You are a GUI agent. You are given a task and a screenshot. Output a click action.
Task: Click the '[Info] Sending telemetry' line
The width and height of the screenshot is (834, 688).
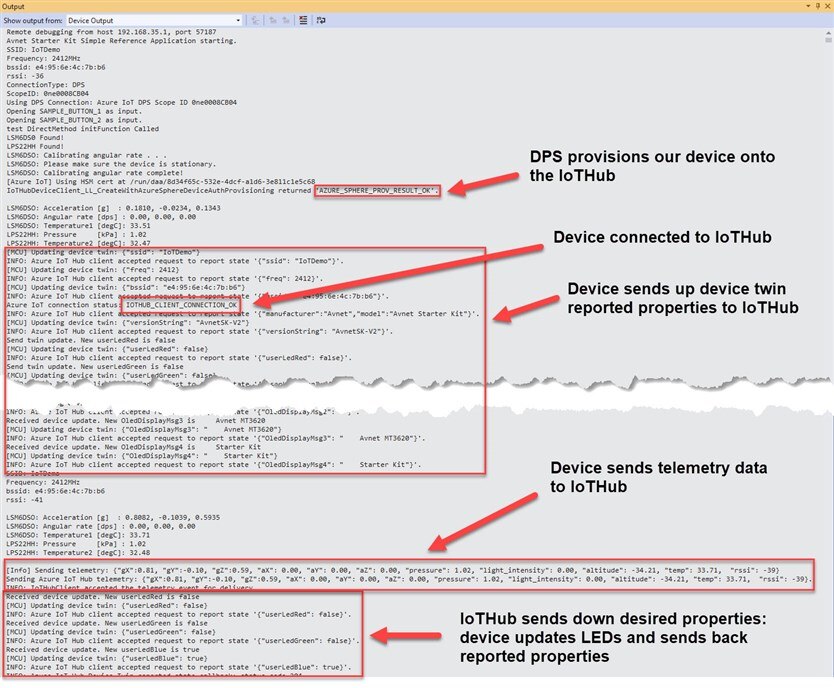pos(393,570)
